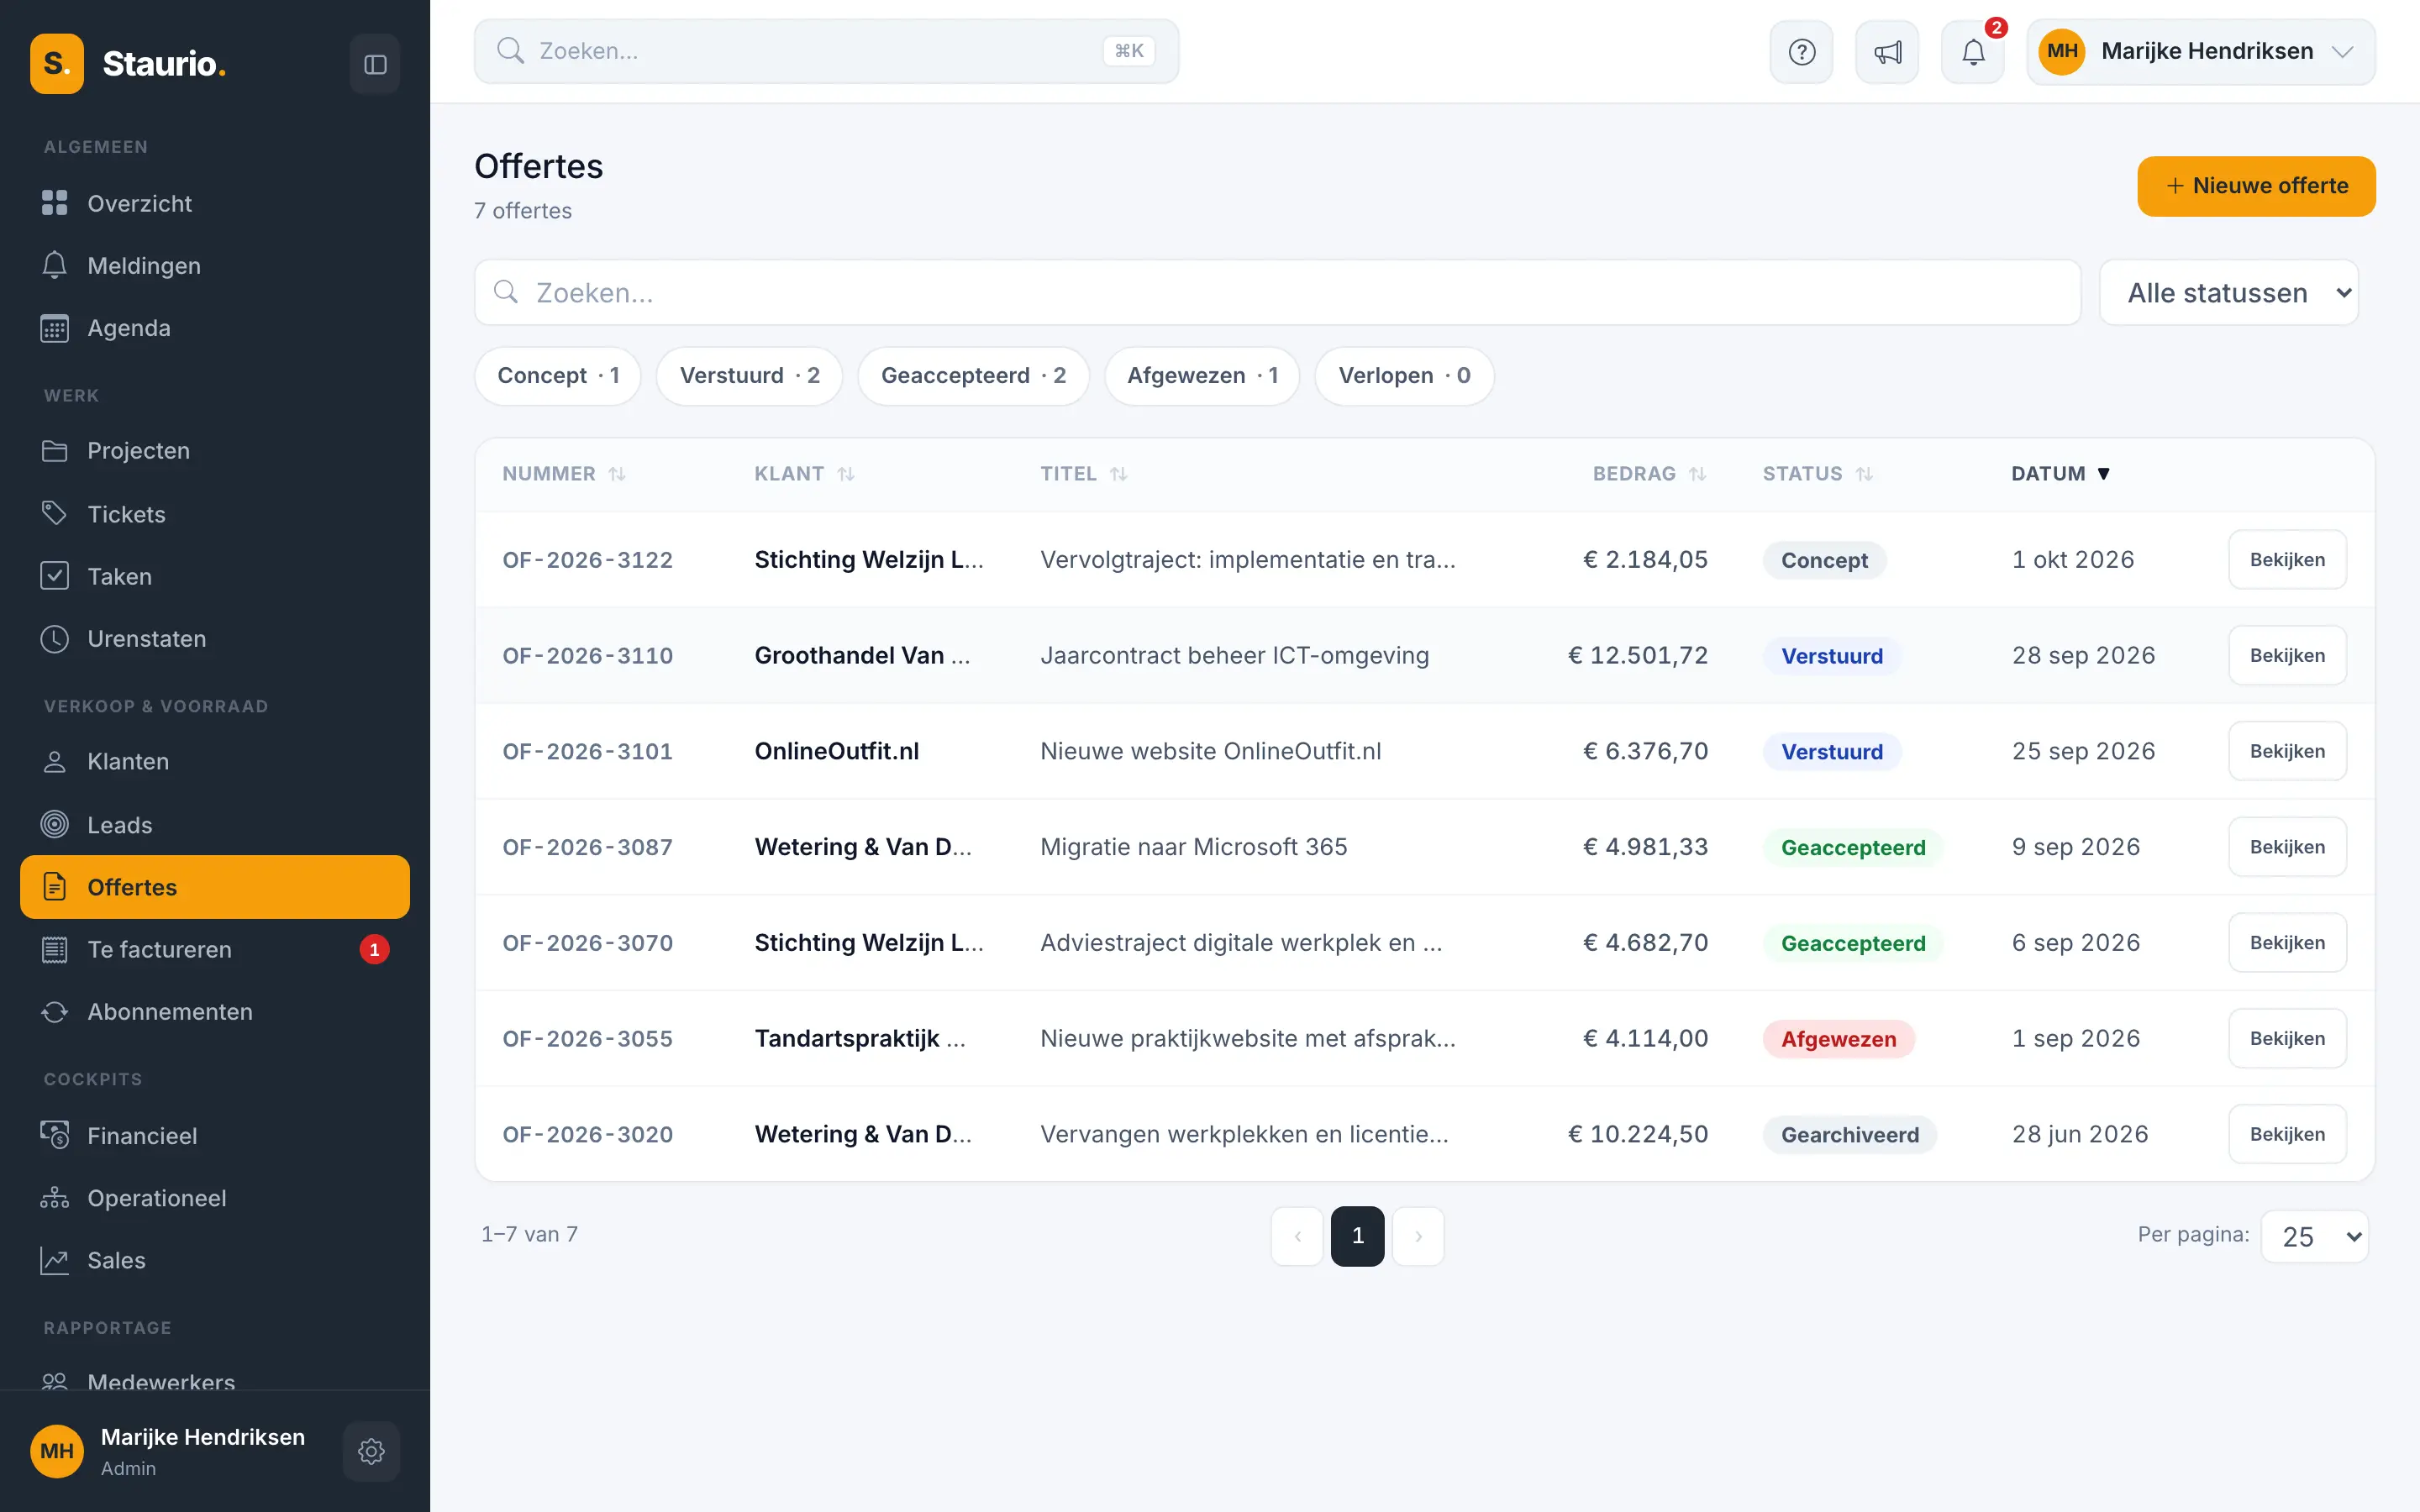This screenshot has height=1512, width=2420.
Task: Open Meldingen in the sidebar
Action: [215, 265]
